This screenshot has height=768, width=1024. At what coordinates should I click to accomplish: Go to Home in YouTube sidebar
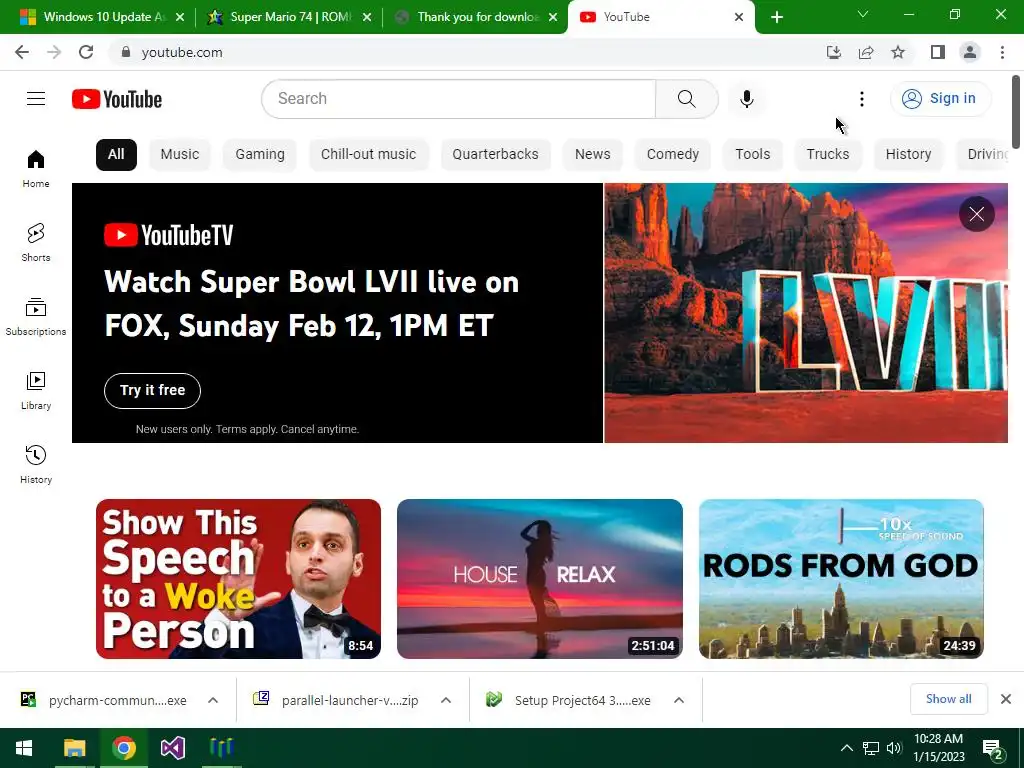[36, 168]
